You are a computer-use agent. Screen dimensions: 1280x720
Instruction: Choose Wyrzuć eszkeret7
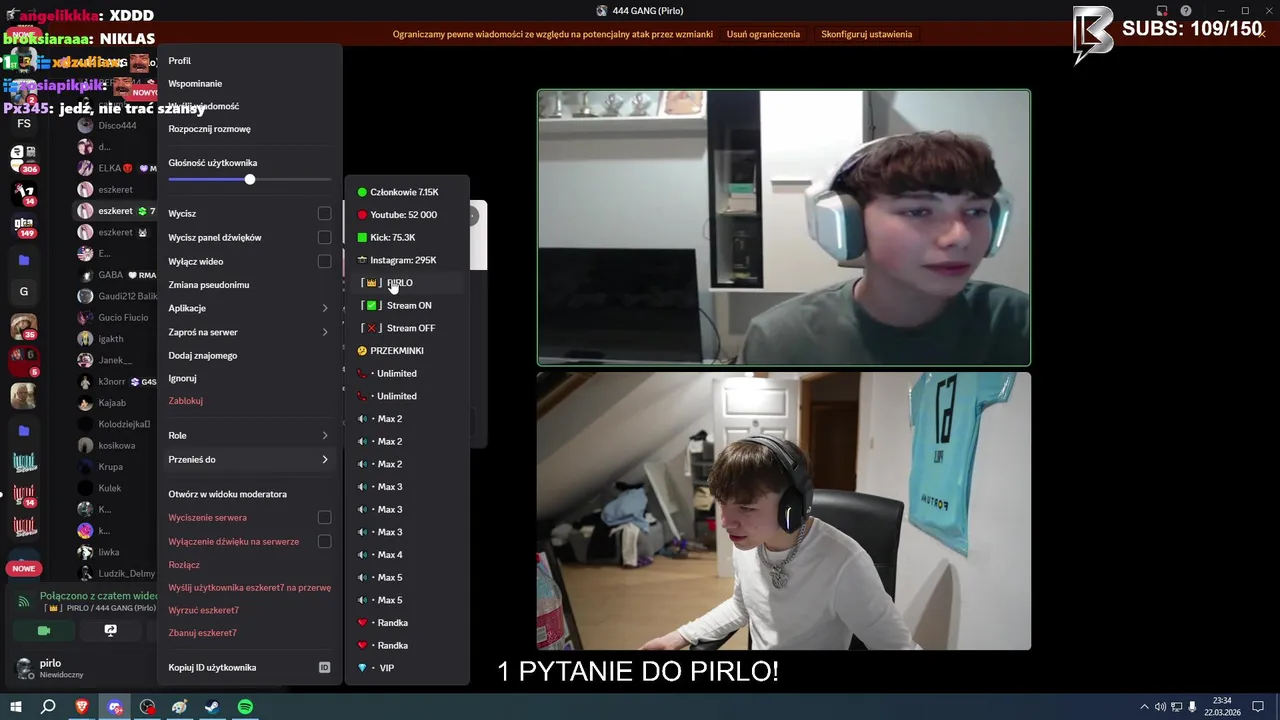(249, 610)
